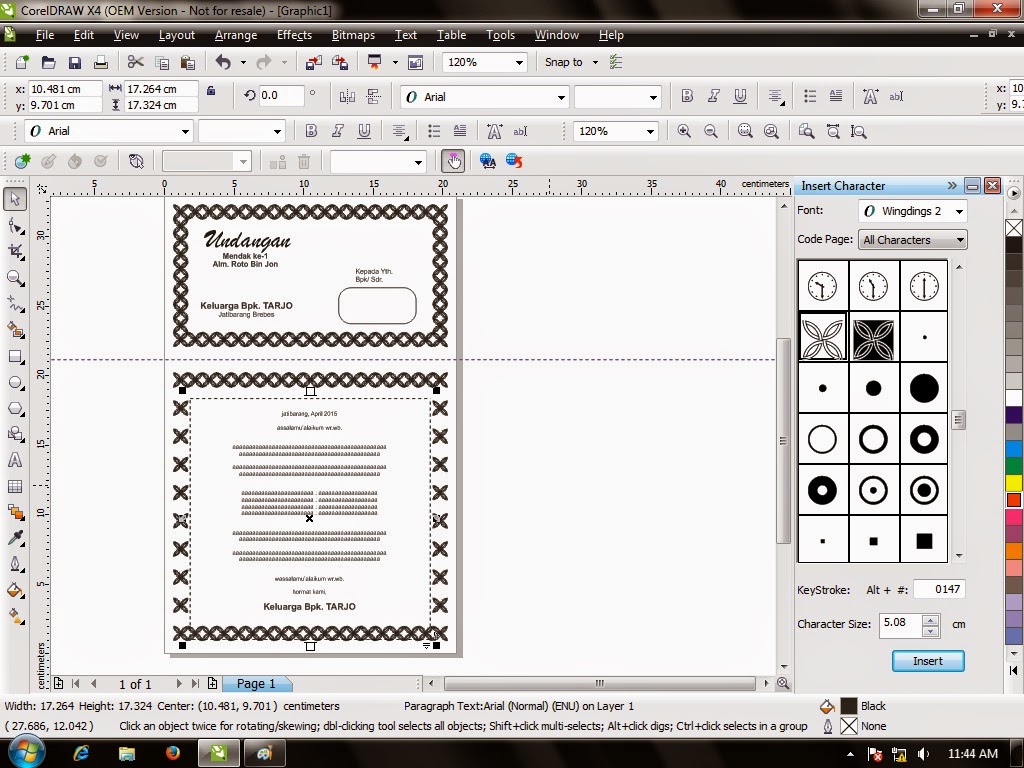The width and height of the screenshot is (1024, 768).
Task: Toggle bullets in the property bar
Action: pos(810,96)
